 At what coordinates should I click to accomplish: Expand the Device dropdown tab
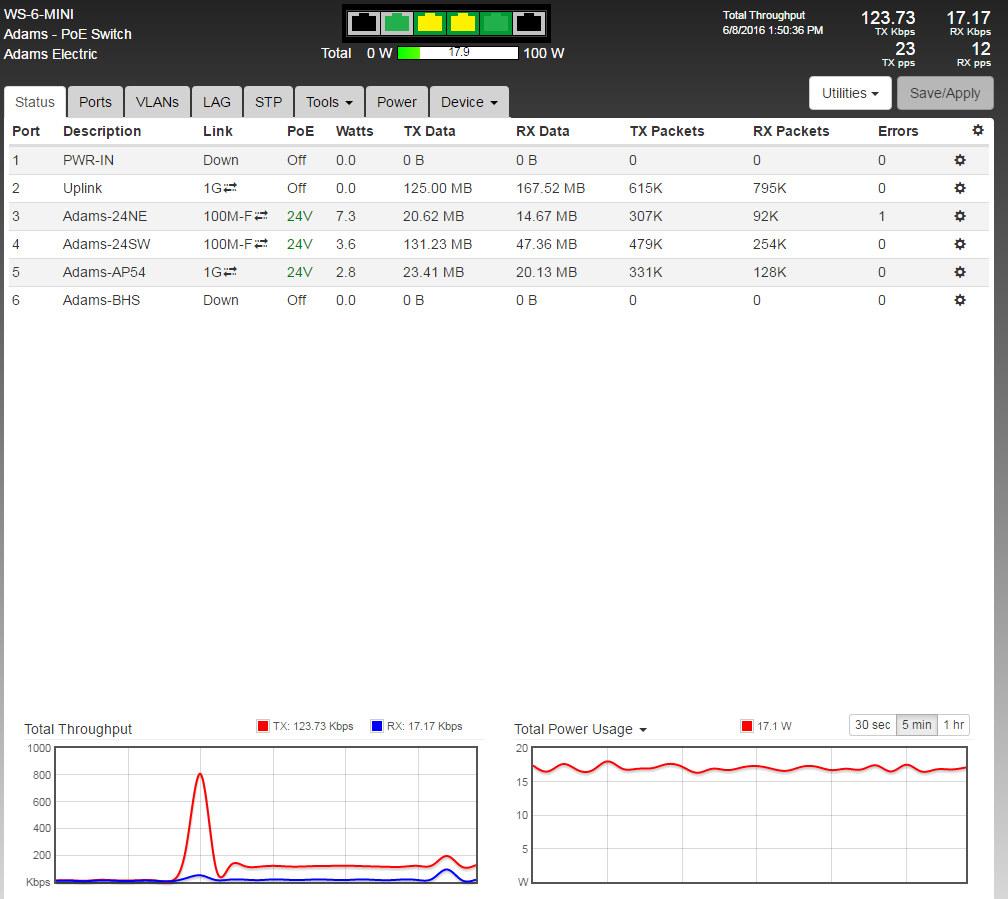(469, 102)
